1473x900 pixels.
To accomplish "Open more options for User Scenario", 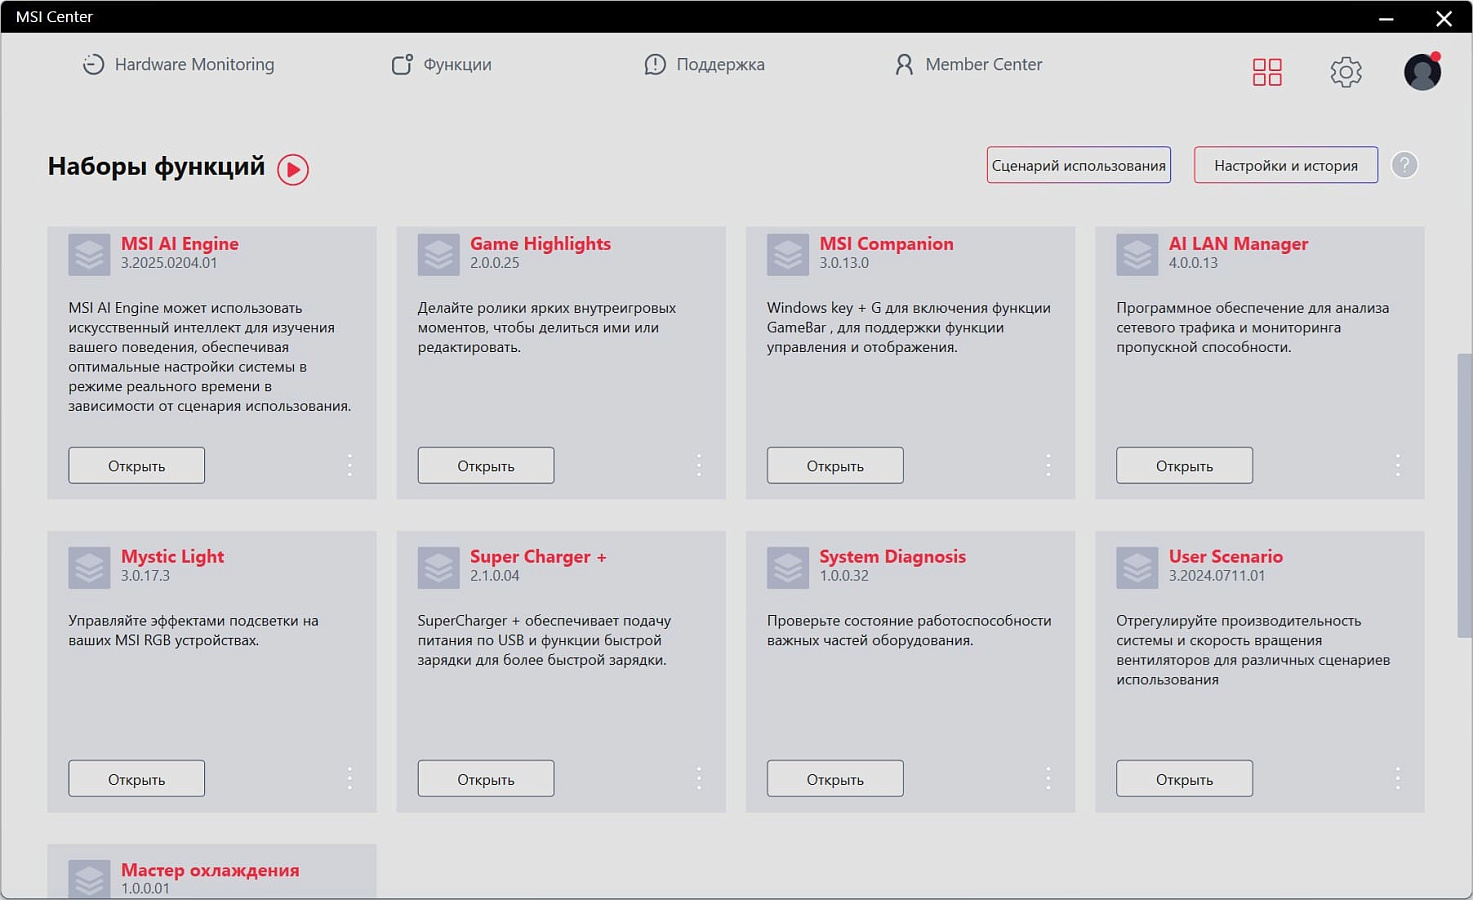I will pyautogui.click(x=1397, y=778).
